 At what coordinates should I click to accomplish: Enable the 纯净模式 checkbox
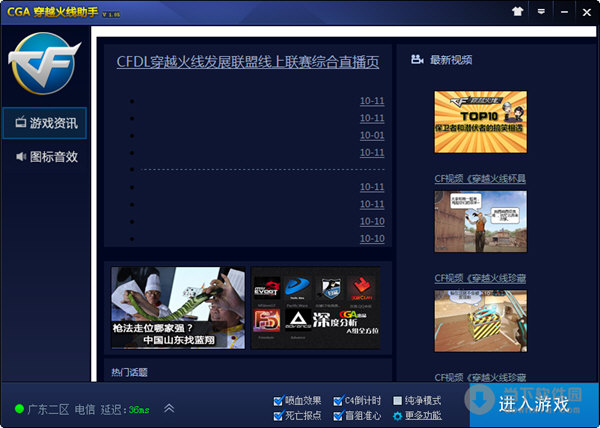[x=398, y=401]
